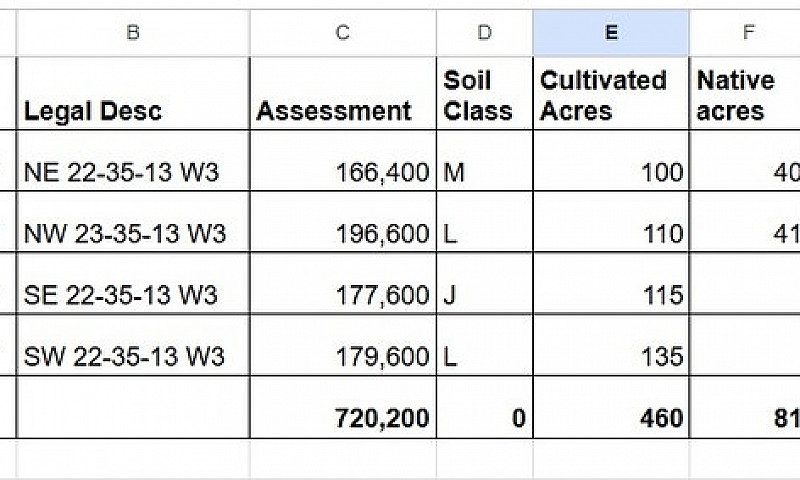Select highlighted column E header

click(x=611, y=33)
